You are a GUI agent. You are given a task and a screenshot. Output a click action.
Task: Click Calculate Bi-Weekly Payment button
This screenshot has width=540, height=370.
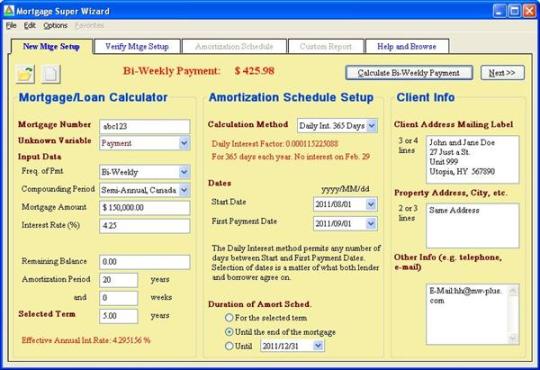click(x=409, y=73)
